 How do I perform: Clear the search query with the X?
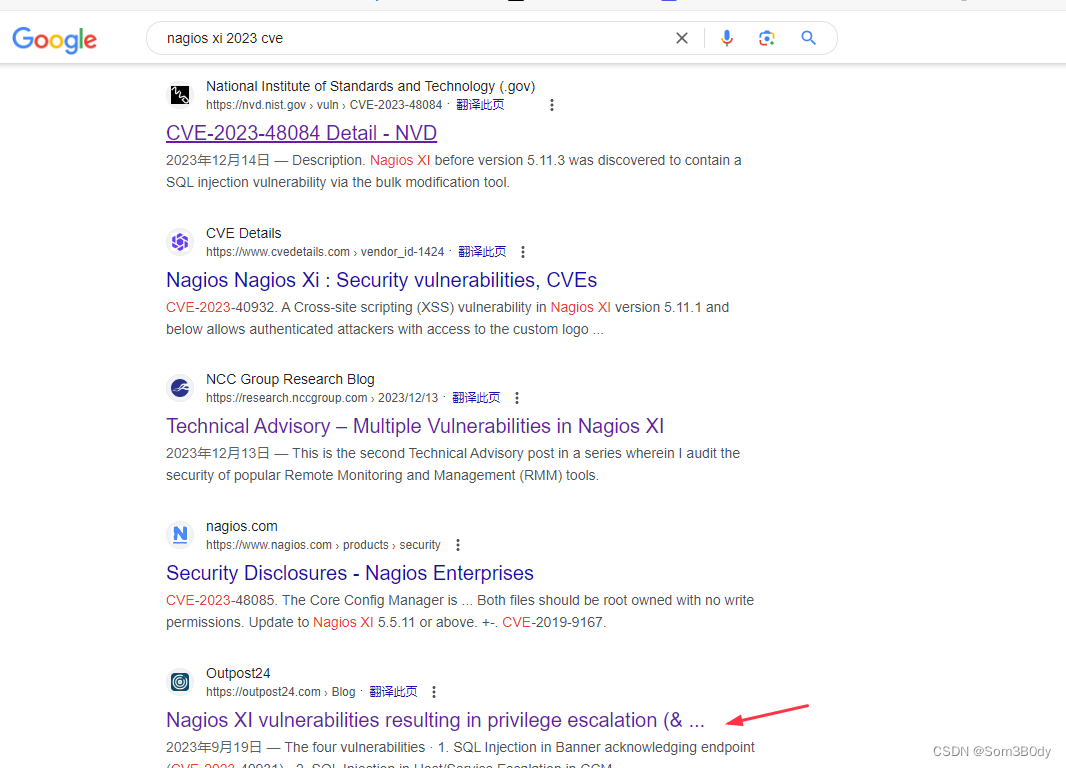pyautogui.click(x=681, y=38)
